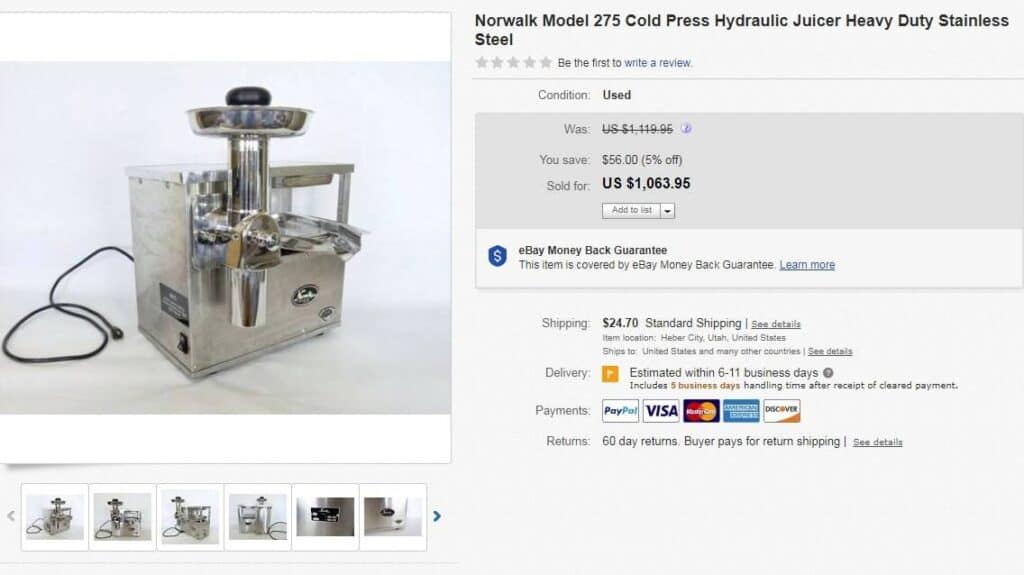
Task: Show previous thumbnails with the left arrow
Action: [11, 516]
